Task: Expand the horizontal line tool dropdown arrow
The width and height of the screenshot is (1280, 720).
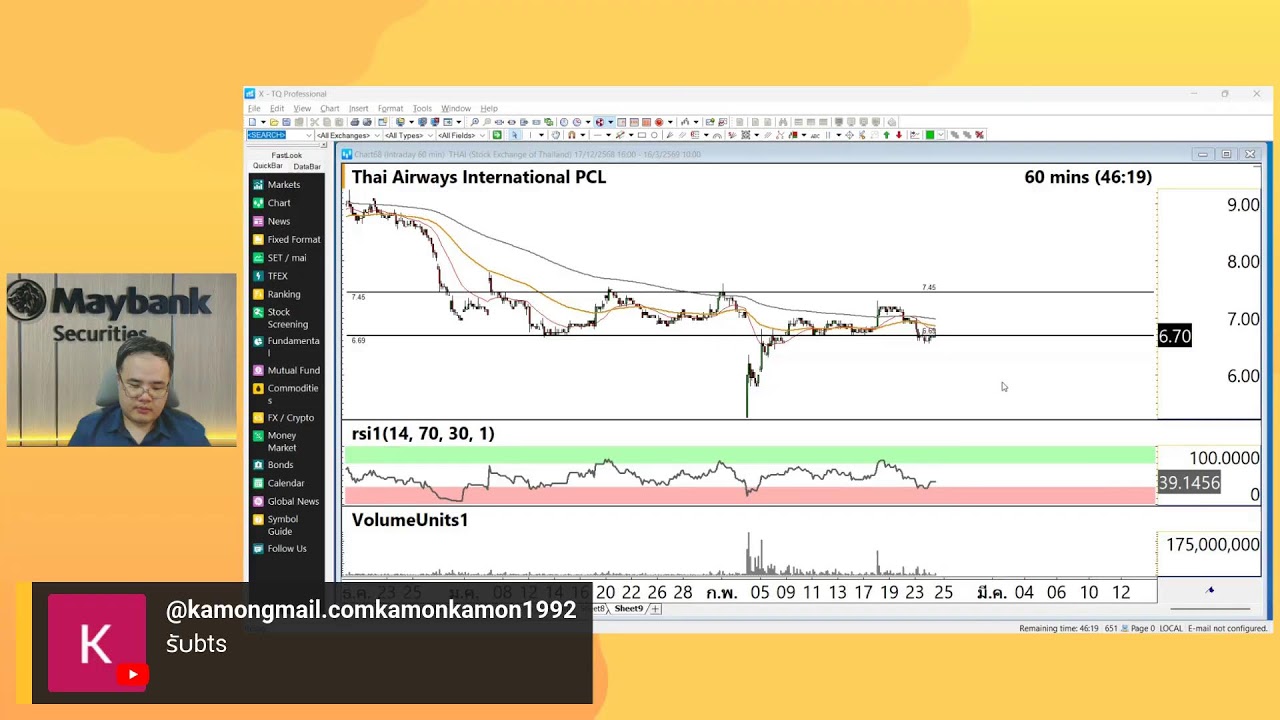Action: tap(609, 135)
